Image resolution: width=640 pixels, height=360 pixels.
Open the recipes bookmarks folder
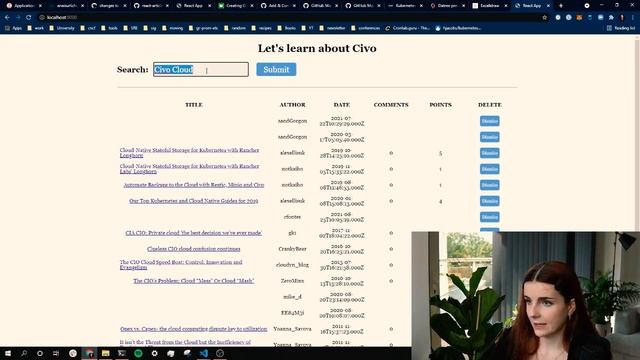pos(262,28)
